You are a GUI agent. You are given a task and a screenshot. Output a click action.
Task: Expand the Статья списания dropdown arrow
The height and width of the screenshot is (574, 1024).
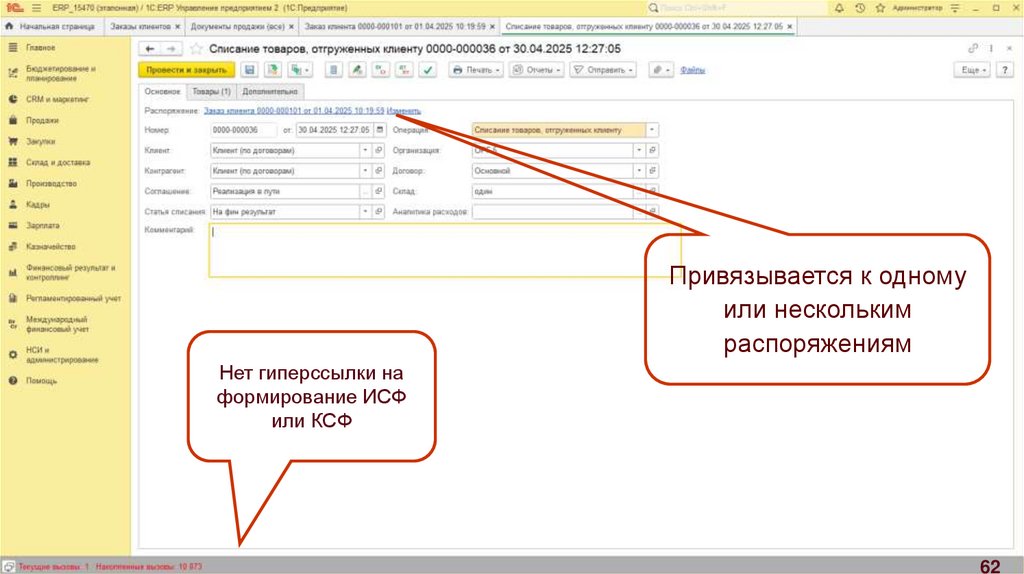(365, 212)
